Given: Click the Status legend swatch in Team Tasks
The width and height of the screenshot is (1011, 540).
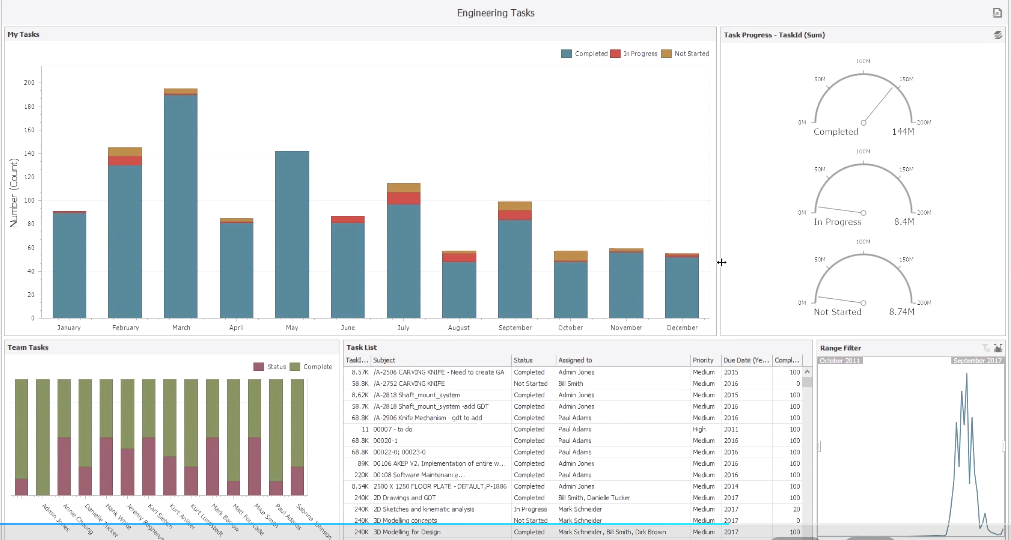Looking at the screenshot, I should 259,367.
